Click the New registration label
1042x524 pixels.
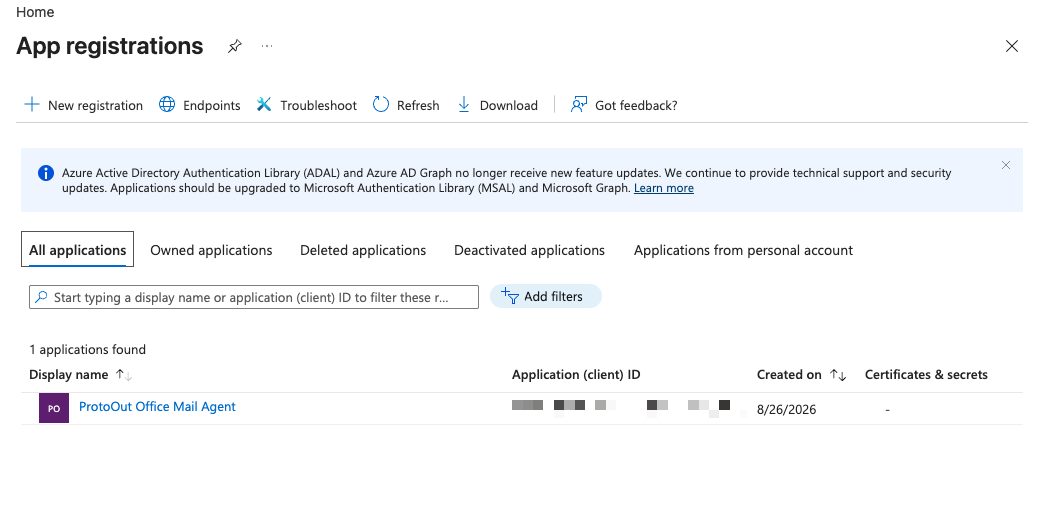pyautogui.click(x=95, y=106)
